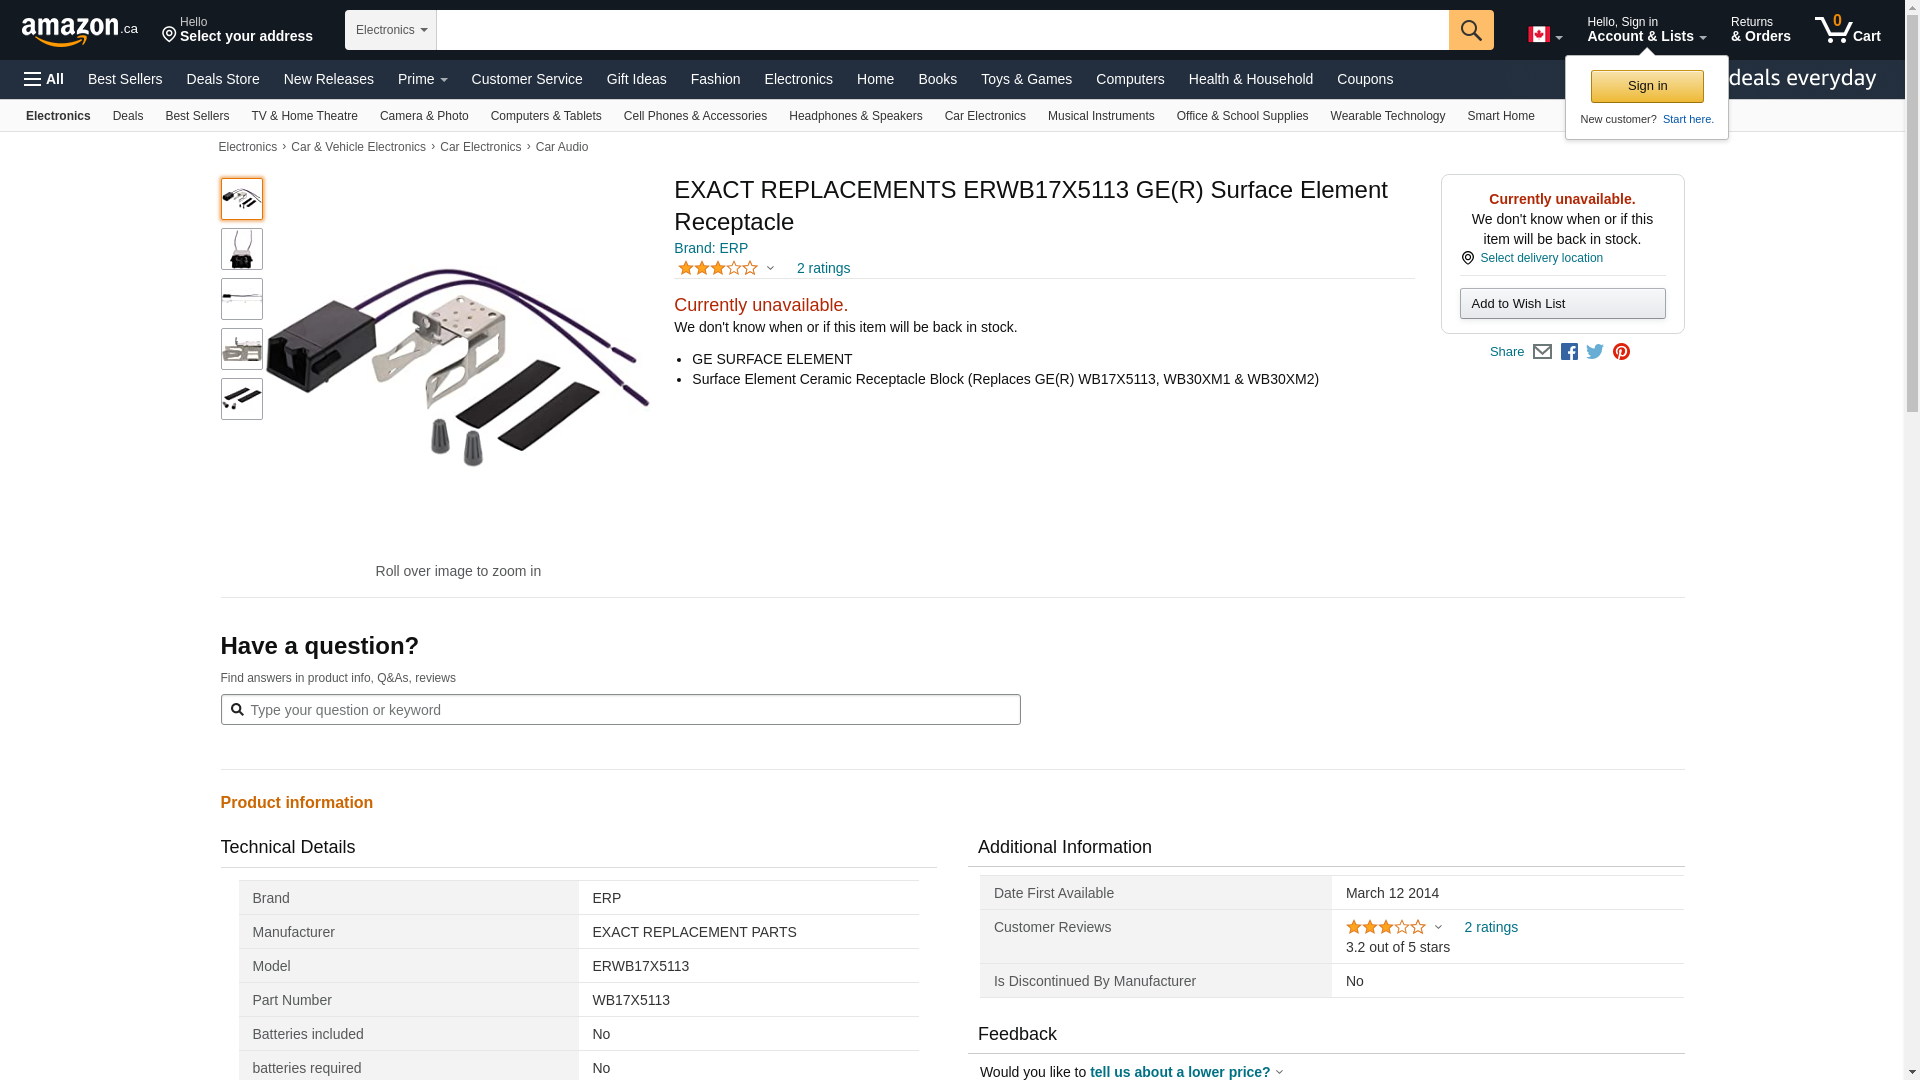Screen dimensions: 1920x1080
Task: Open Best Sellers in top navigation
Action: [x=125, y=79]
